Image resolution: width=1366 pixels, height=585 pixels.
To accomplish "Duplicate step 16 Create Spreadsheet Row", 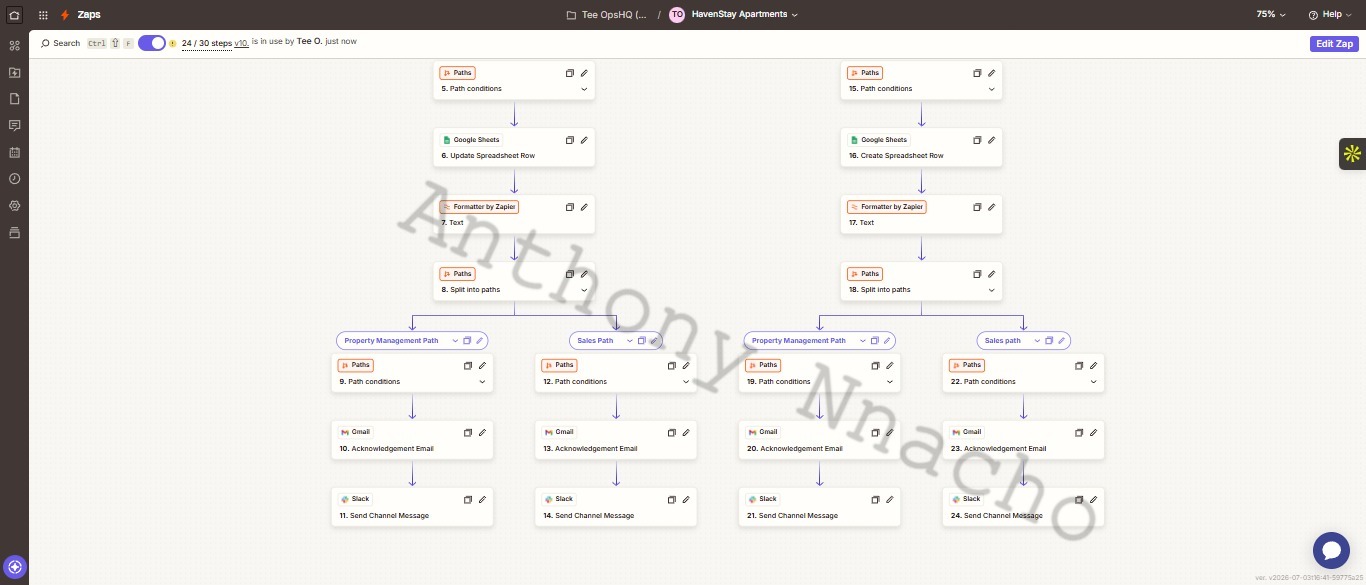I will coord(977,140).
